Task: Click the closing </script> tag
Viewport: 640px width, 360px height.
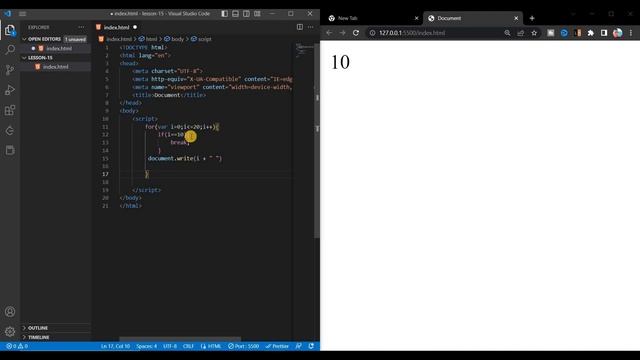Action: coord(147,190)
